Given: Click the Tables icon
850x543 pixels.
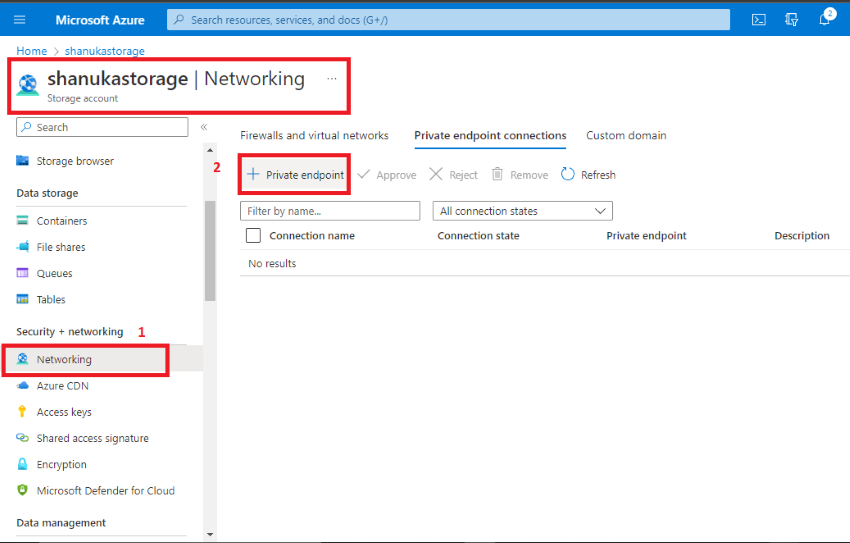Looking at the screenshot, I should point(22,299).
